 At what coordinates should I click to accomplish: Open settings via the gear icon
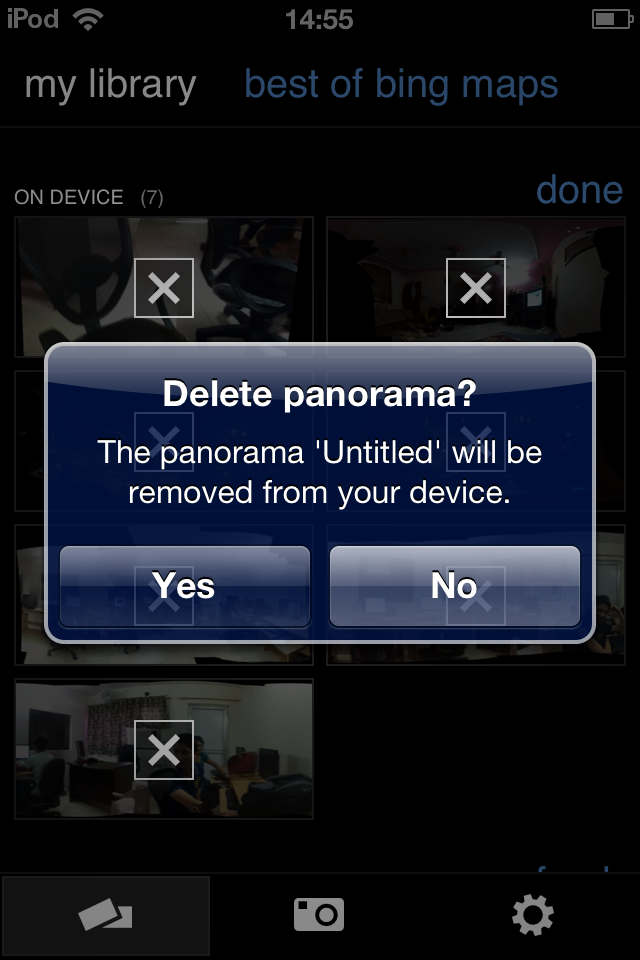click(x=533, y=915)
